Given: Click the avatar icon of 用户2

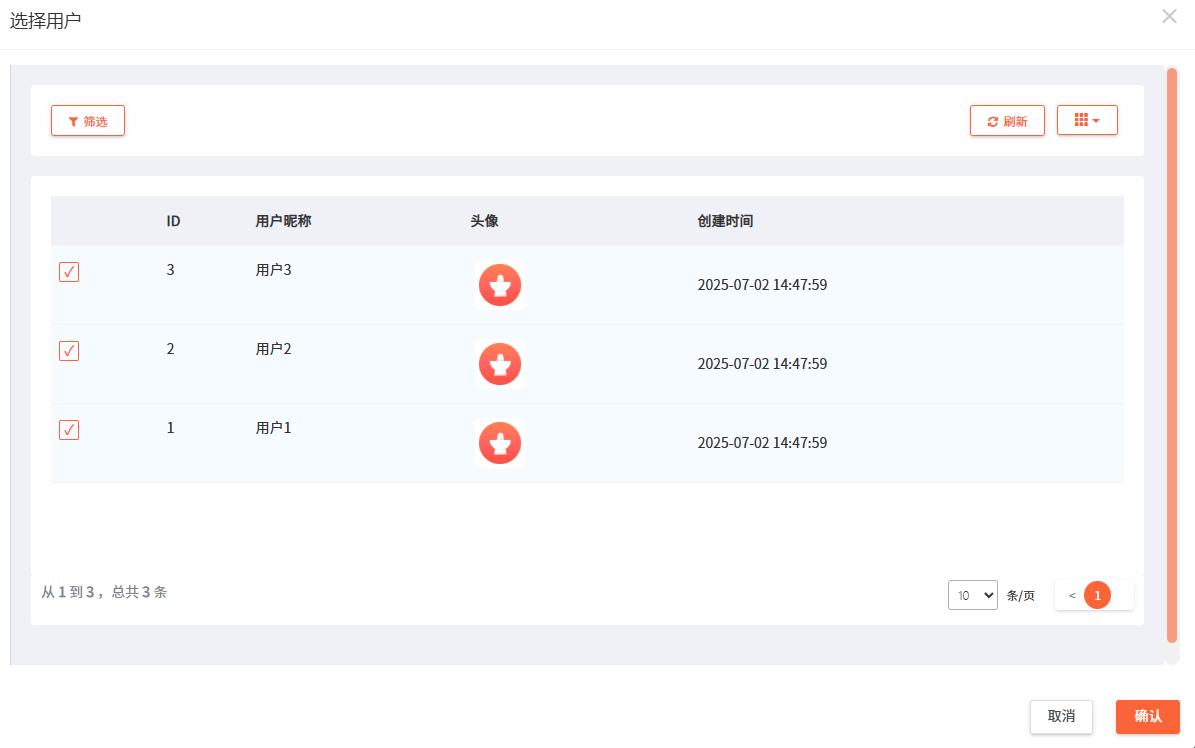Looking at the screenshot, I should (x=500, y=364).
